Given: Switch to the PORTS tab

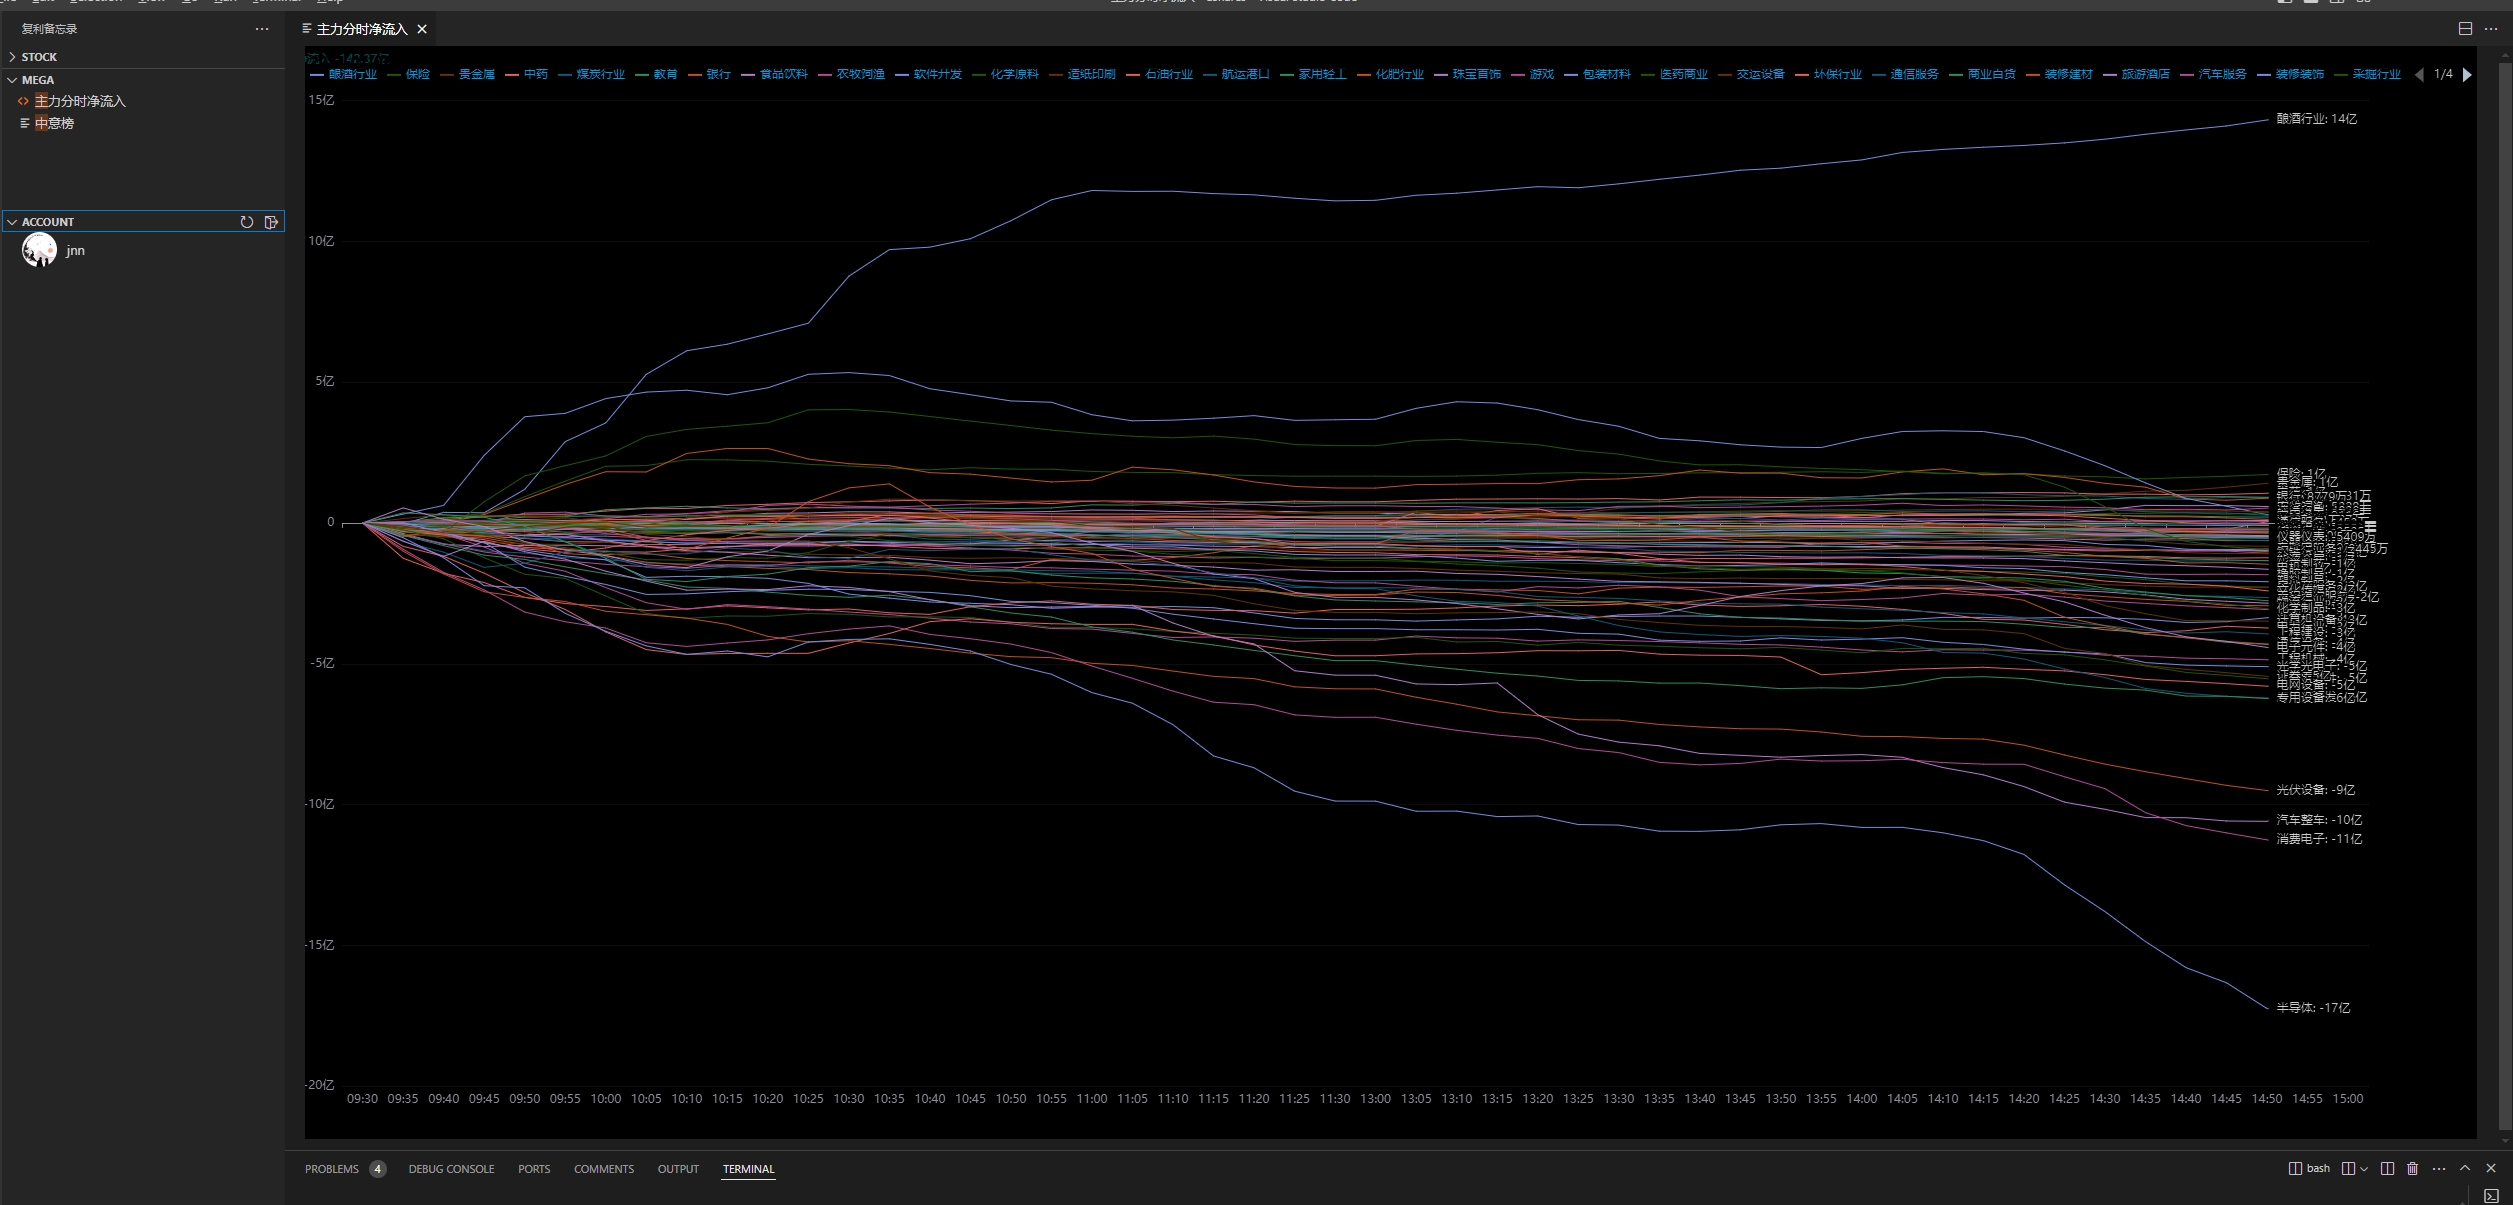Looking at the screenshot, I should click(x=534, y=1169).
